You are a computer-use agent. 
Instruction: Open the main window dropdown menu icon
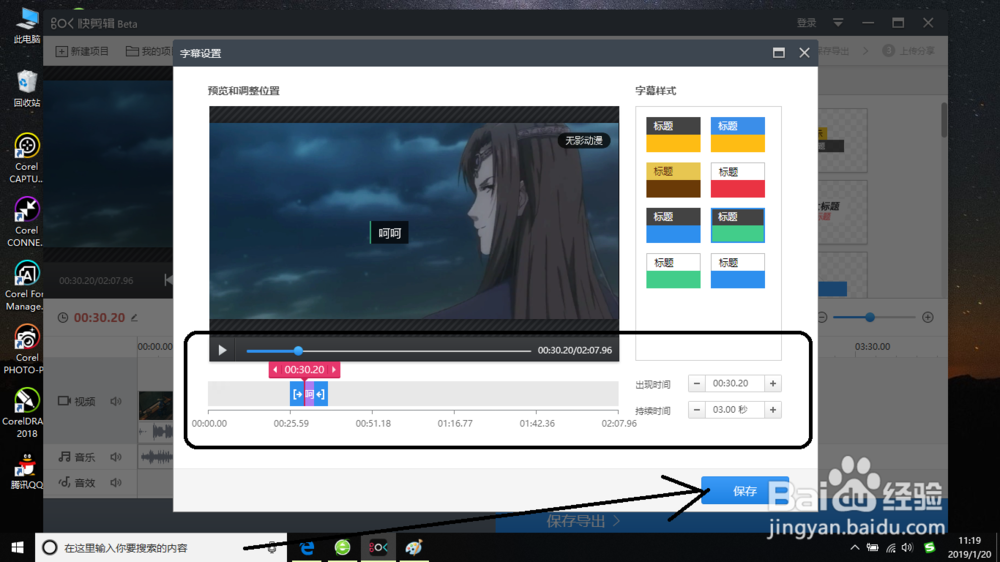838,23
